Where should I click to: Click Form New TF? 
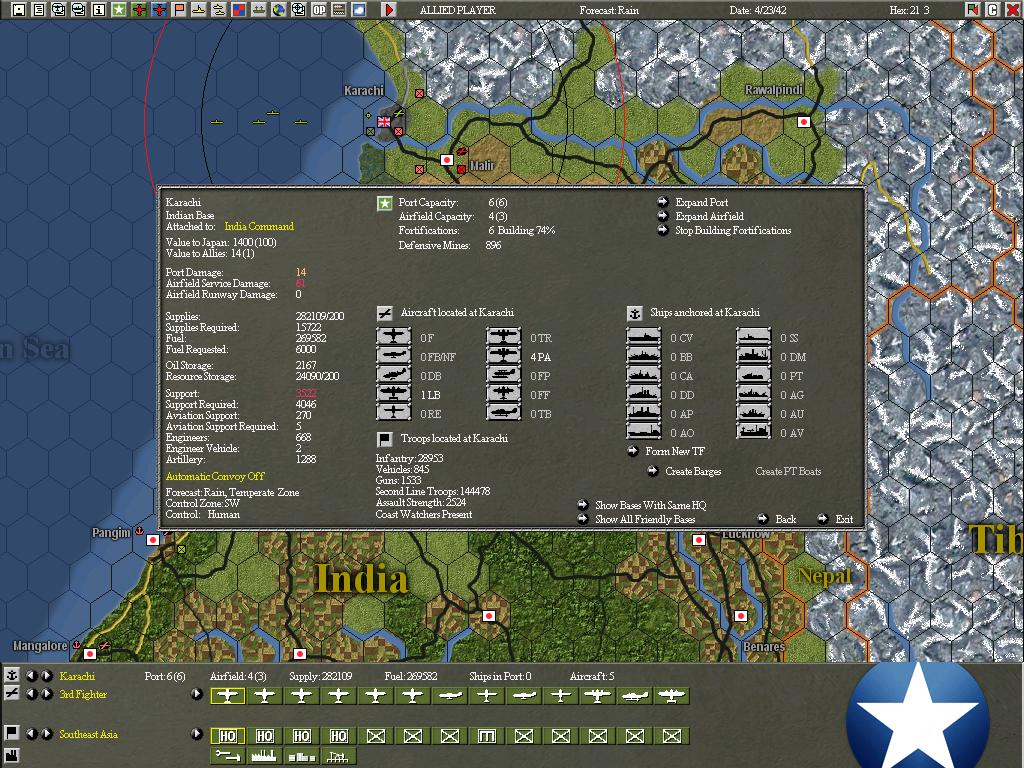tap(675, 451)
